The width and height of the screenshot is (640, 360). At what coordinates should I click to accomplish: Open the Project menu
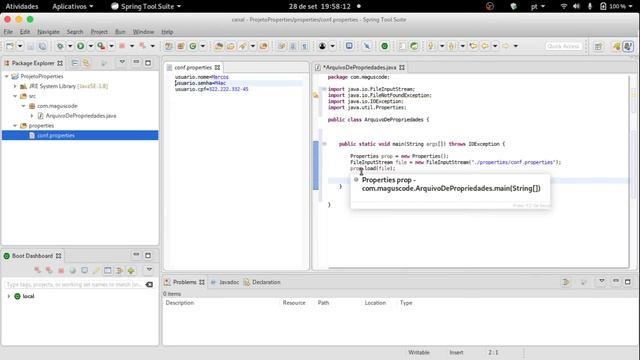tap(99, 31)
